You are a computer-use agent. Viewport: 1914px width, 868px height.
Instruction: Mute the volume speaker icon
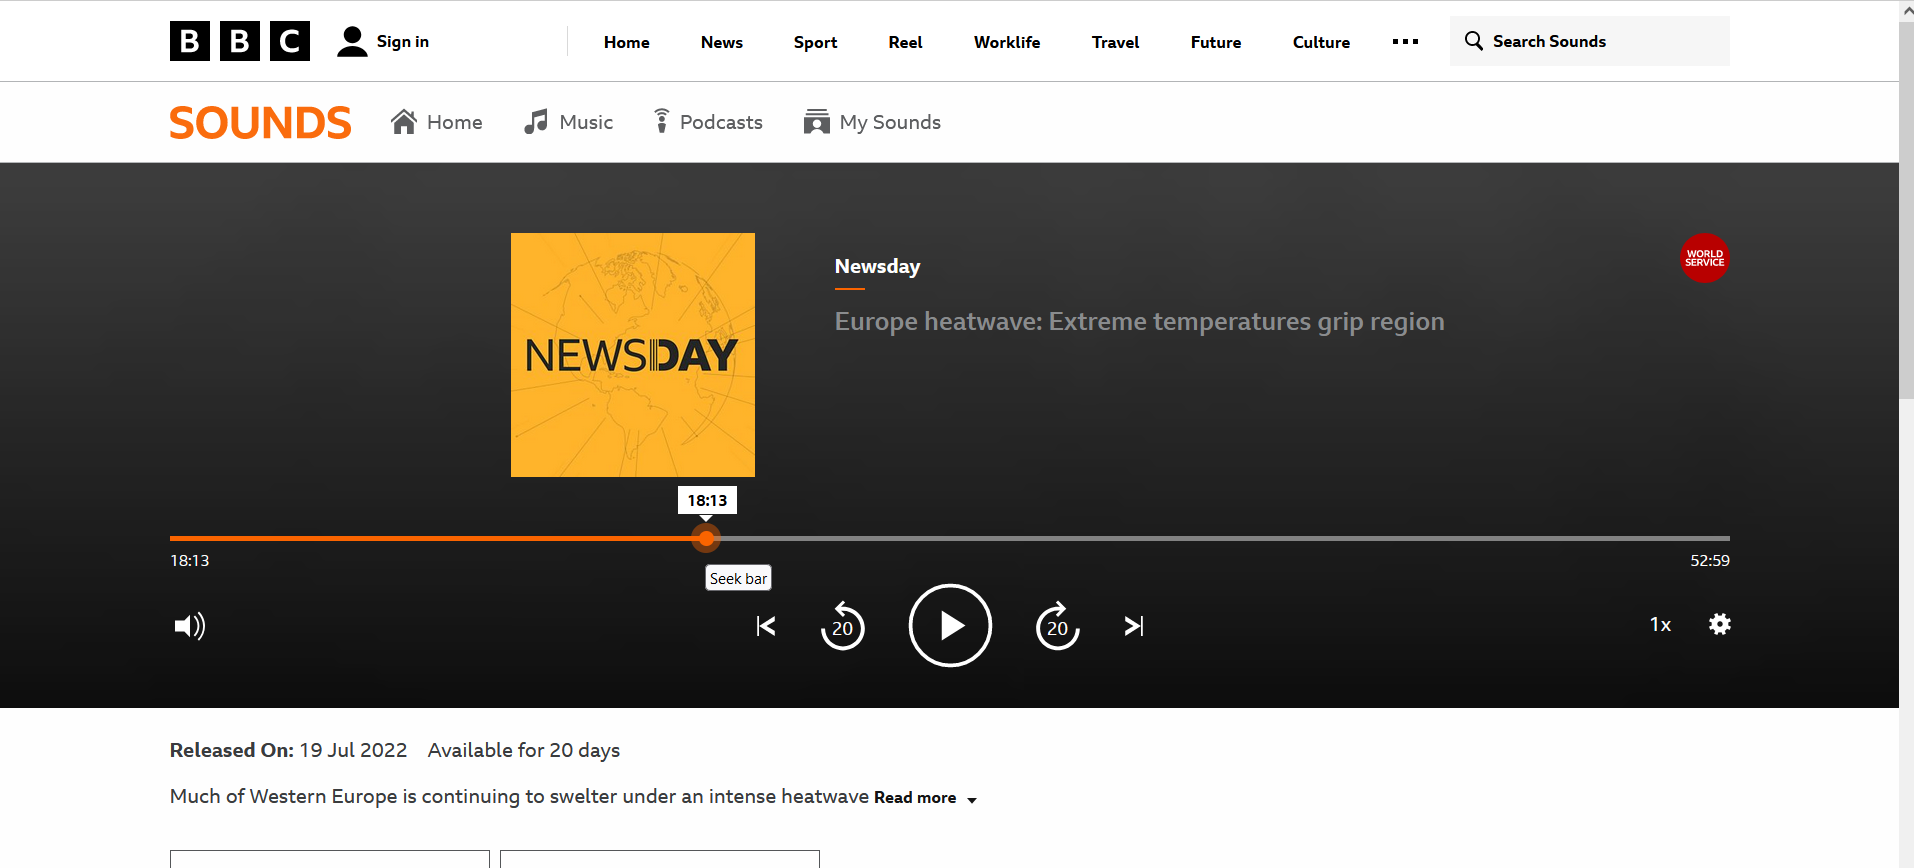(189, 626)
